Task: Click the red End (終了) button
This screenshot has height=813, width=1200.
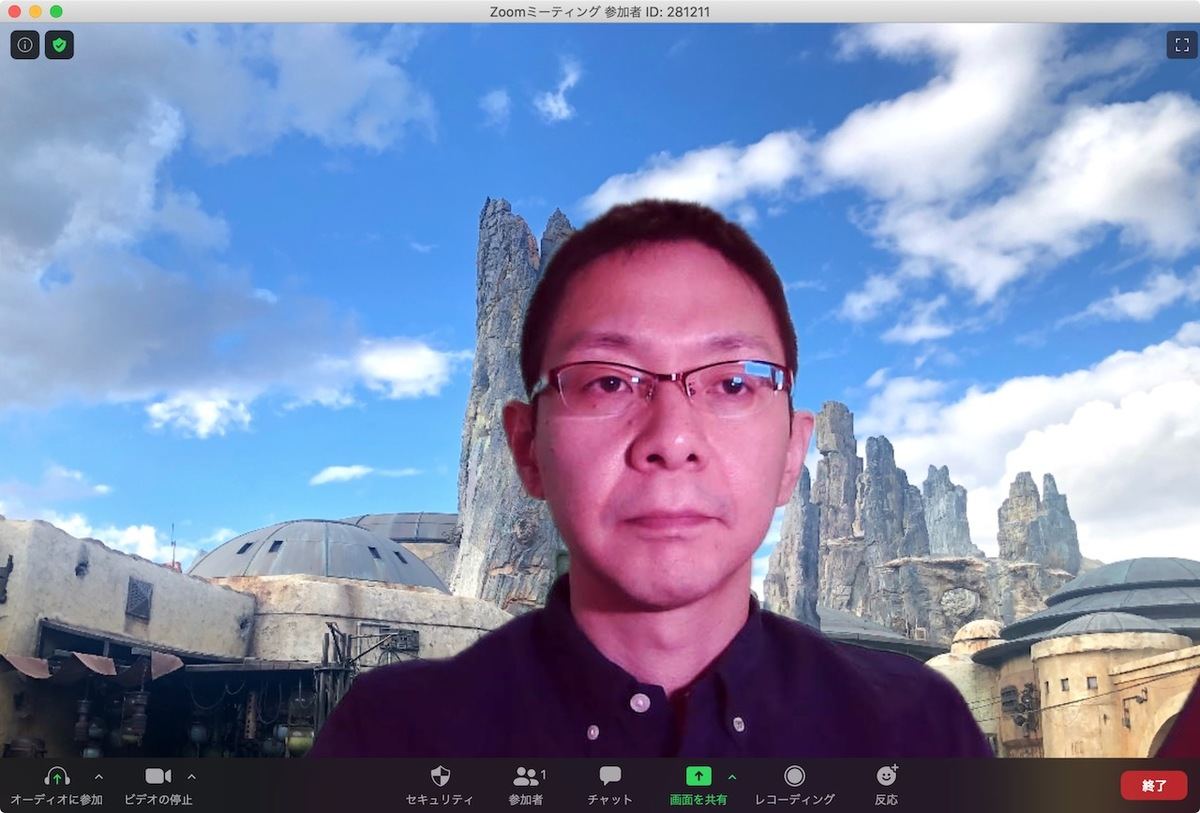Action: pos(1154,785)
